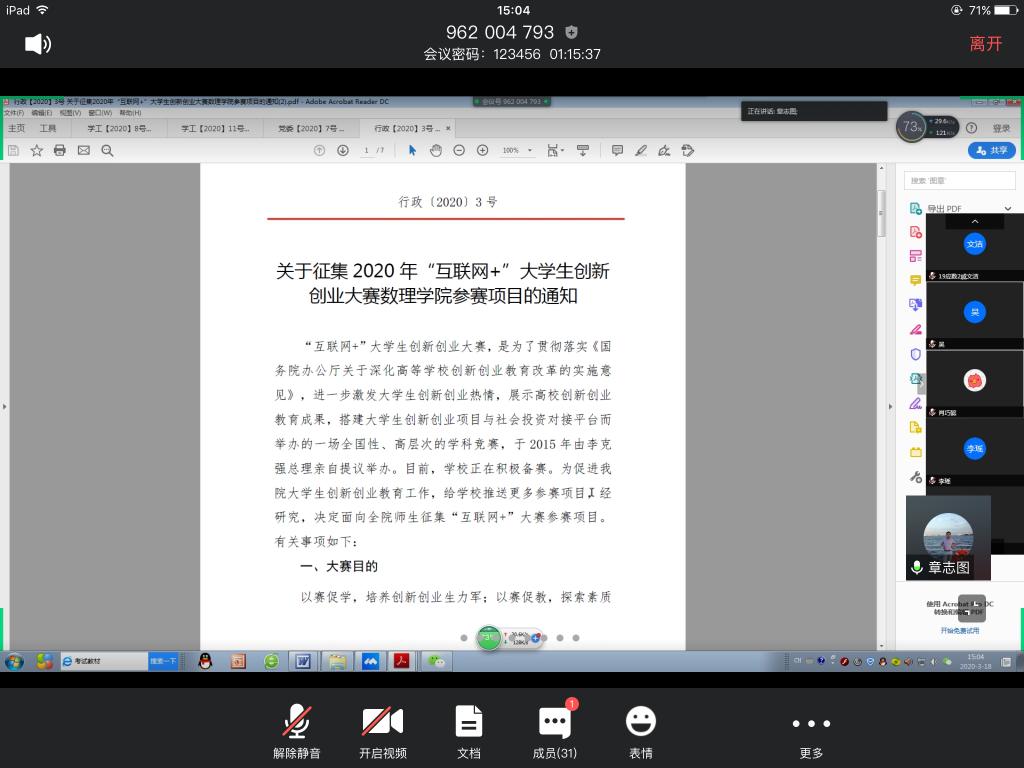The width and height of the screenshot is (1024, 768).
Task: Click the Acrobat print icon
Action: [60, 150]
